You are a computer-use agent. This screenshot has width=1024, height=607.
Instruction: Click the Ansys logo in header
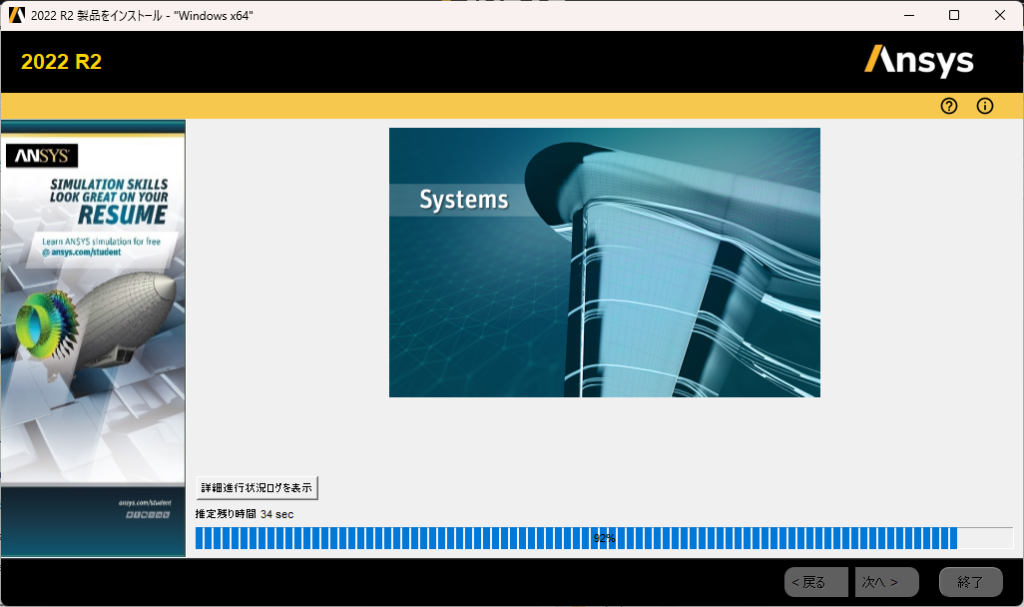click(919, 61)
